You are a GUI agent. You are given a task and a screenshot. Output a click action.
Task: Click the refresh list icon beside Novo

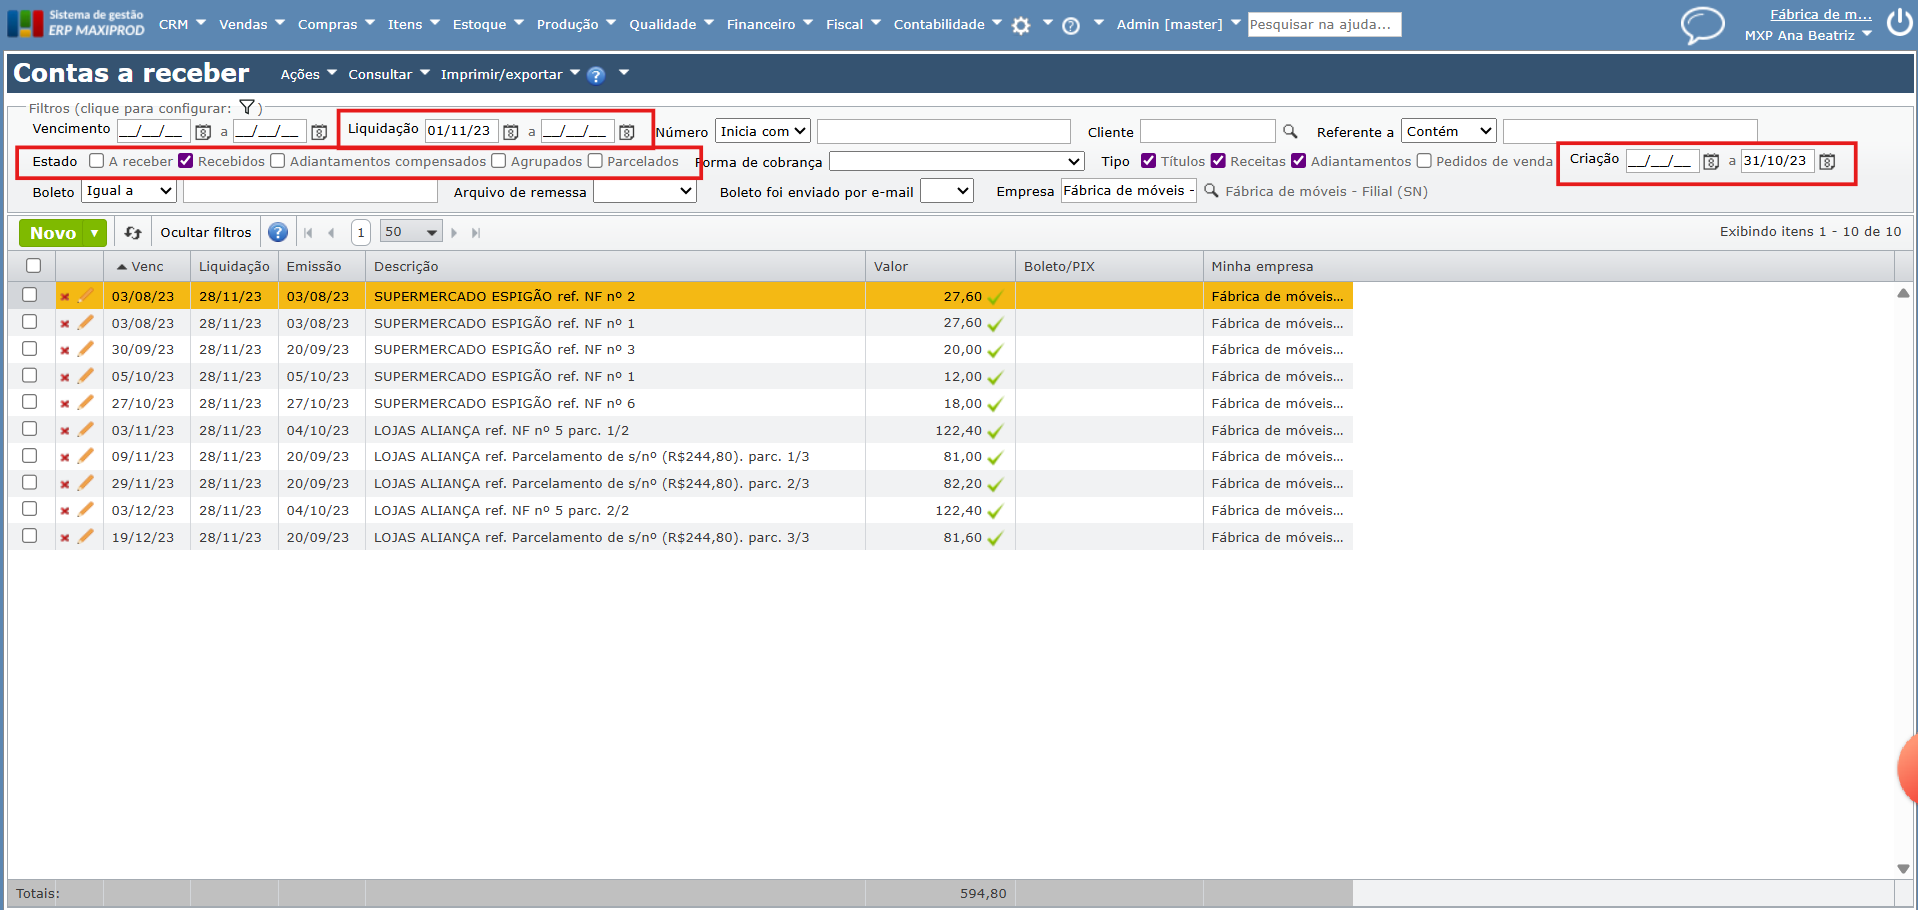[133, 233]
